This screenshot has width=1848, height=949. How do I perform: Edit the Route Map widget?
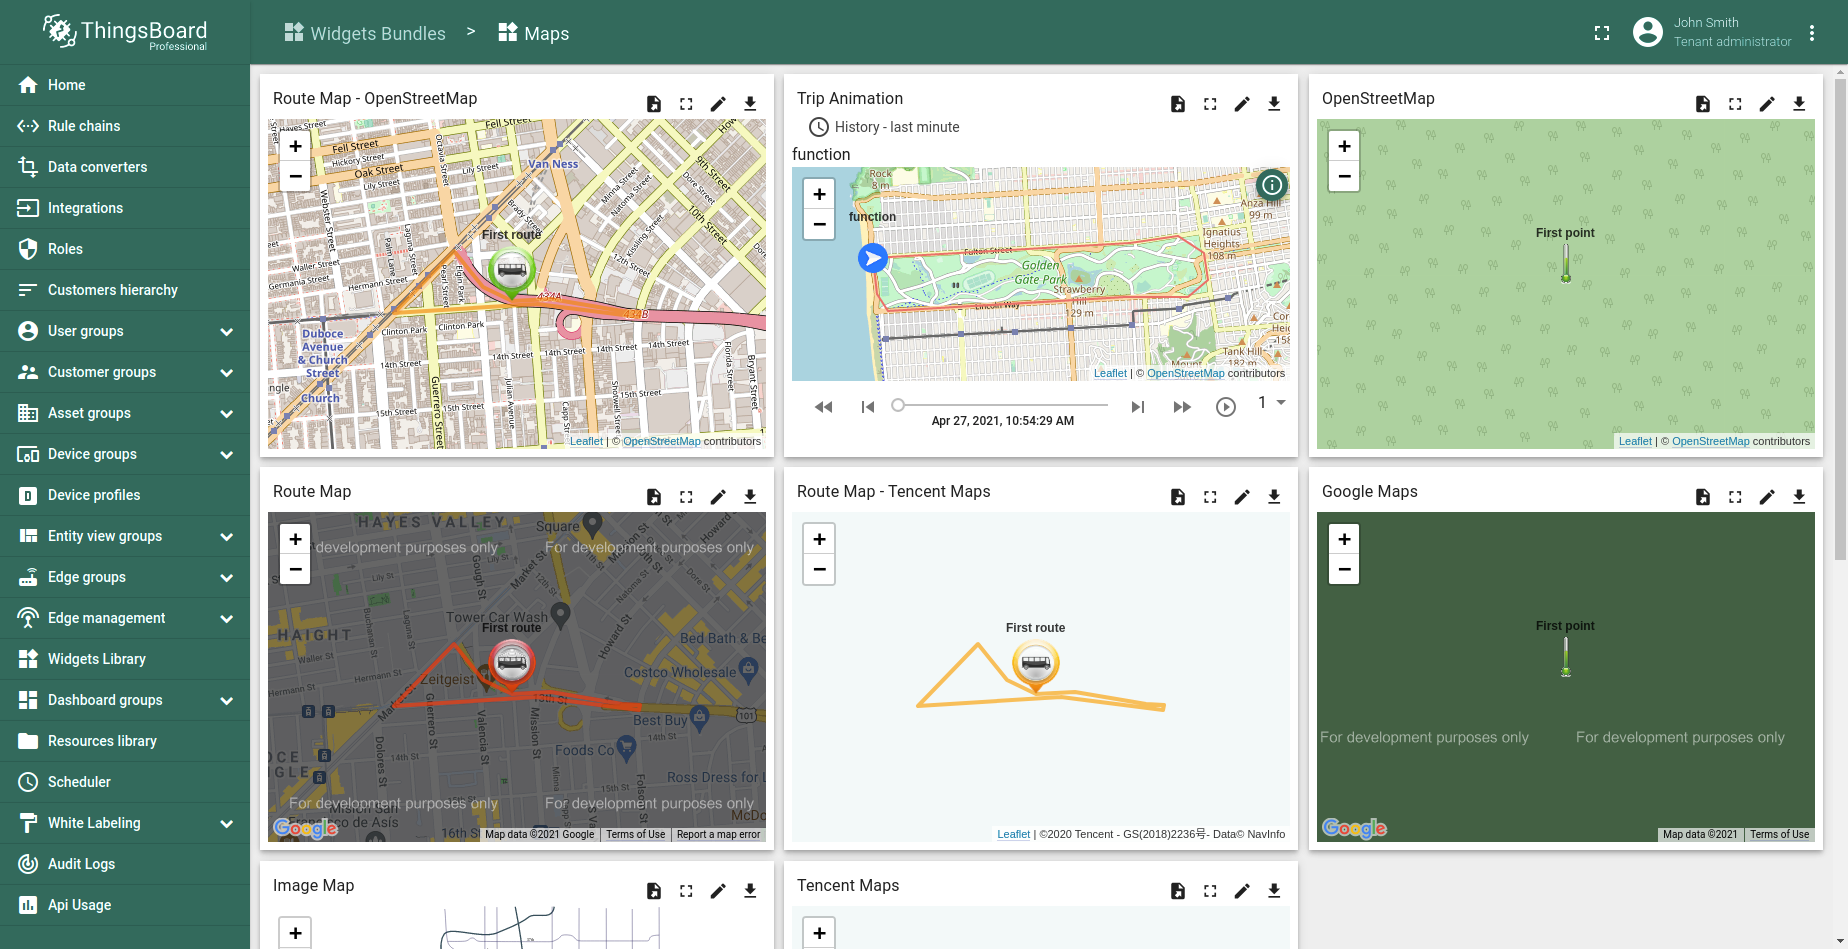[718, 497]
